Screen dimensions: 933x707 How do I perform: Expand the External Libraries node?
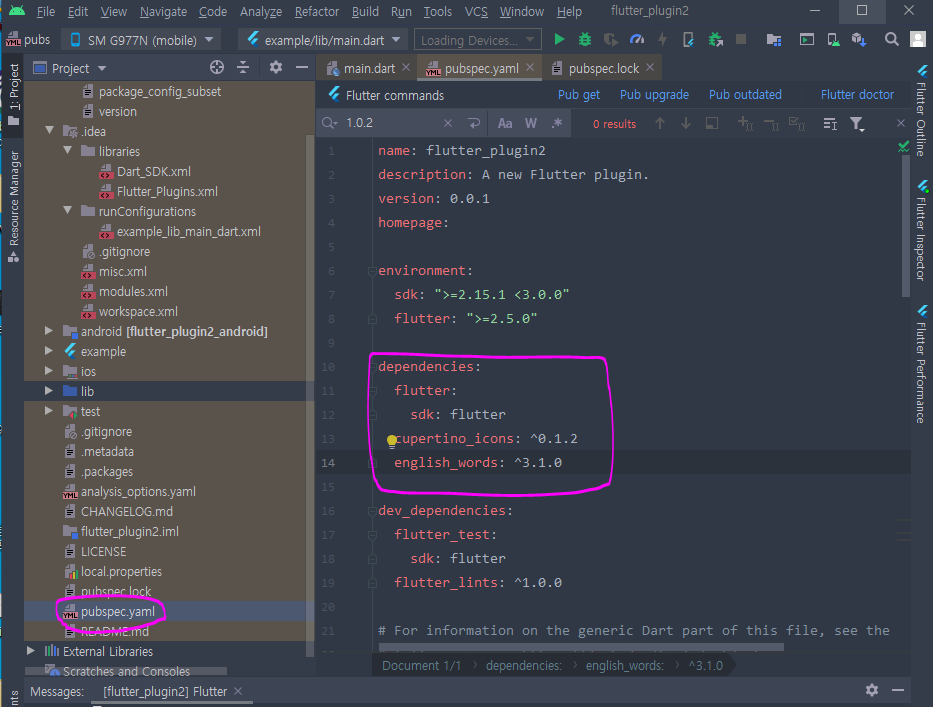point(31,651)
